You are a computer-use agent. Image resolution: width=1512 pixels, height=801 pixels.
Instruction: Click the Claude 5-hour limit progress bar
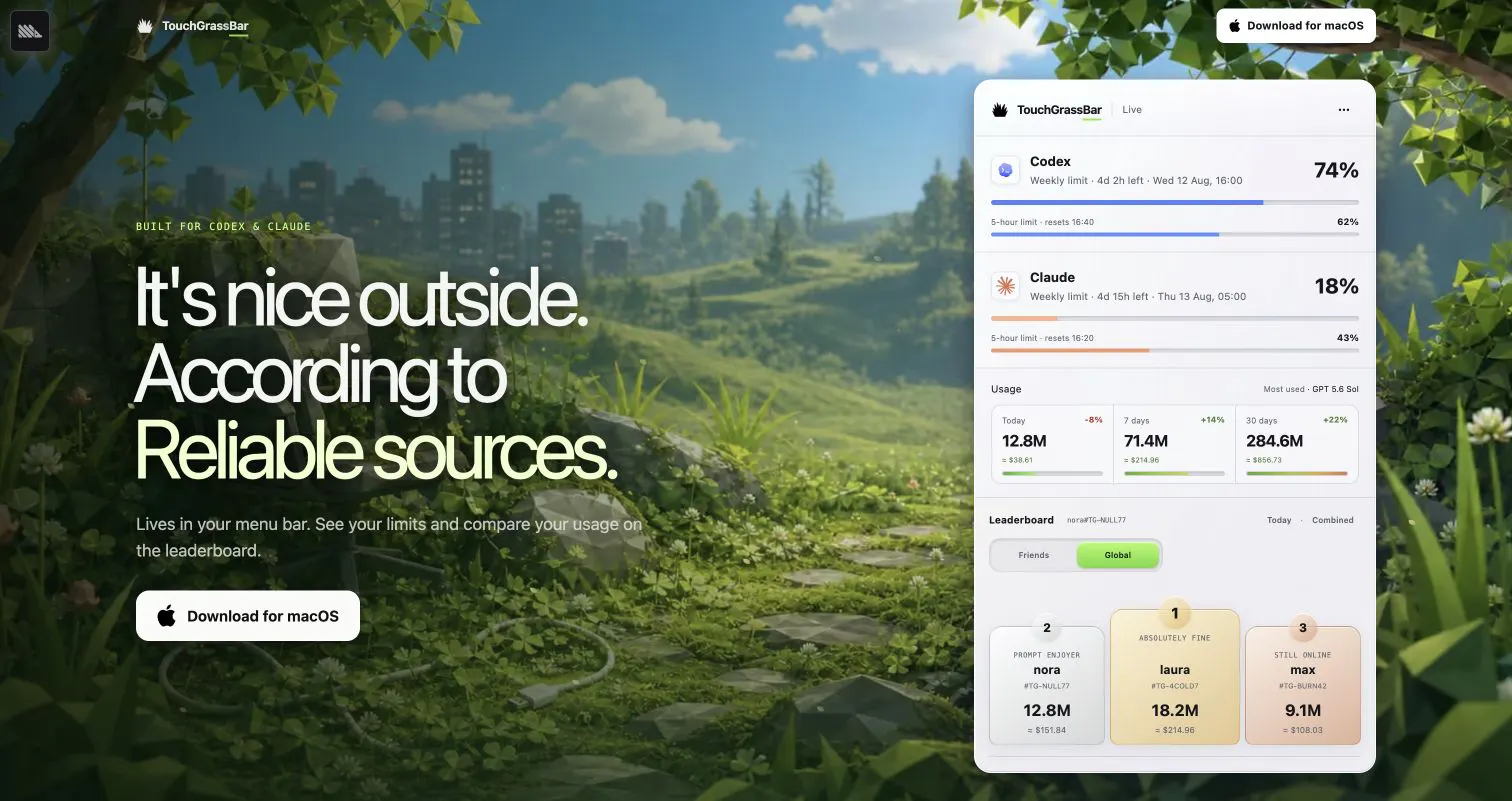coord(1175,350)
